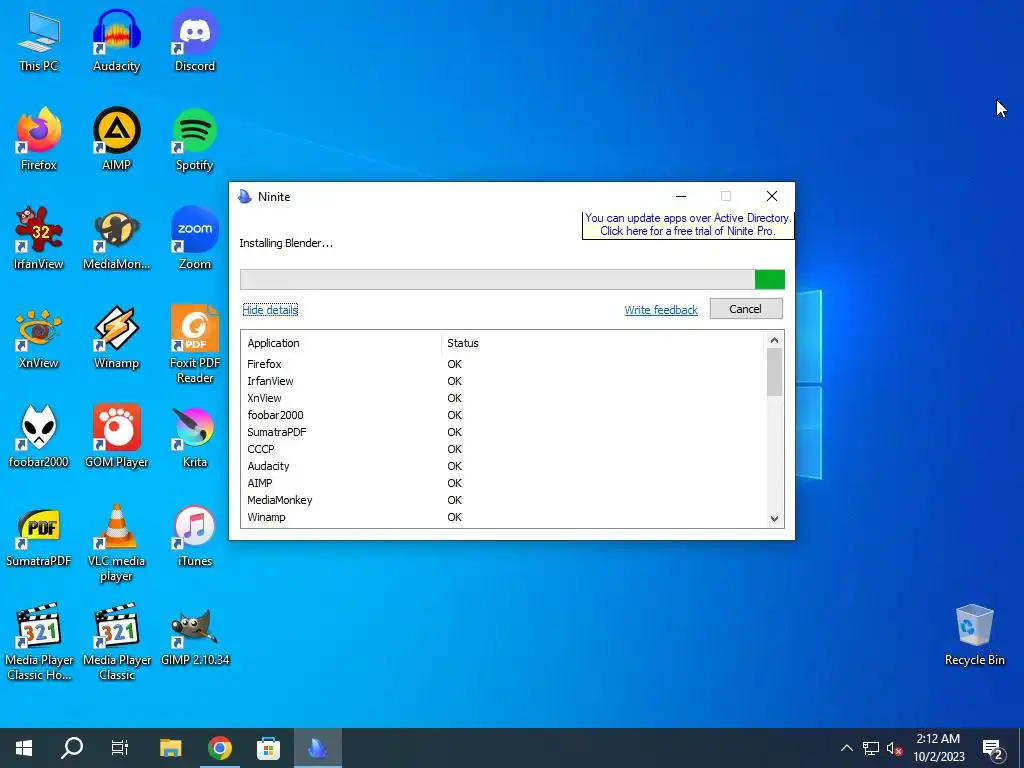Viewport: 1024px width, 768px height.
Task: Select the Zoom desktop shortcut
Action: (x=195, y=239)
